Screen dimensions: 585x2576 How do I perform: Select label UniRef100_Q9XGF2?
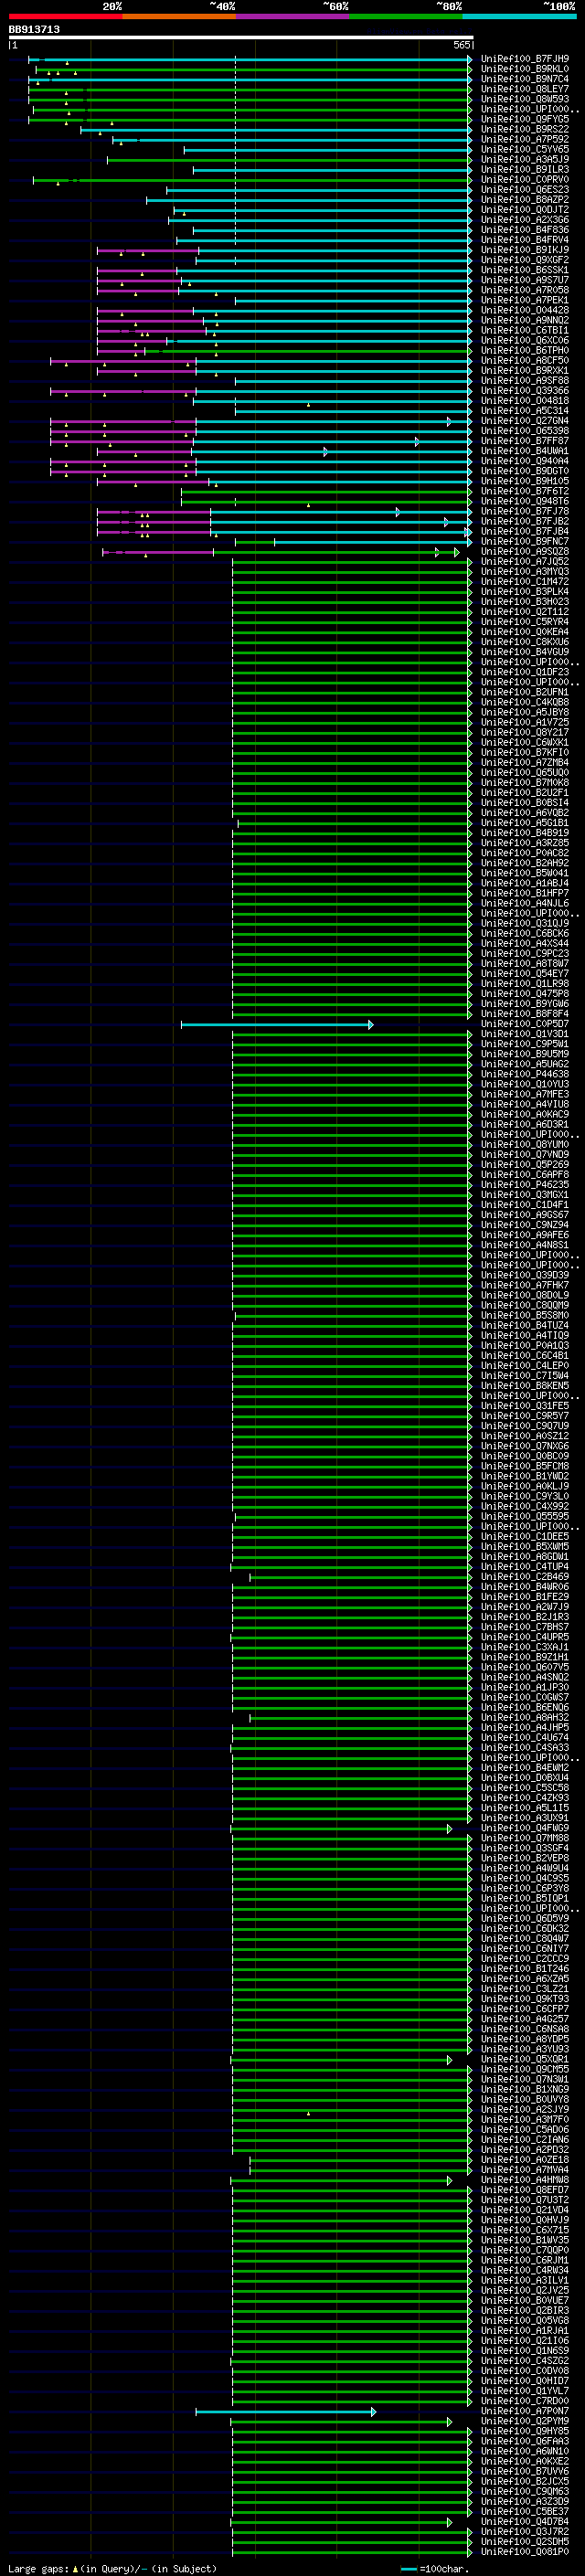pyautogui.click(x=525, y=260)
